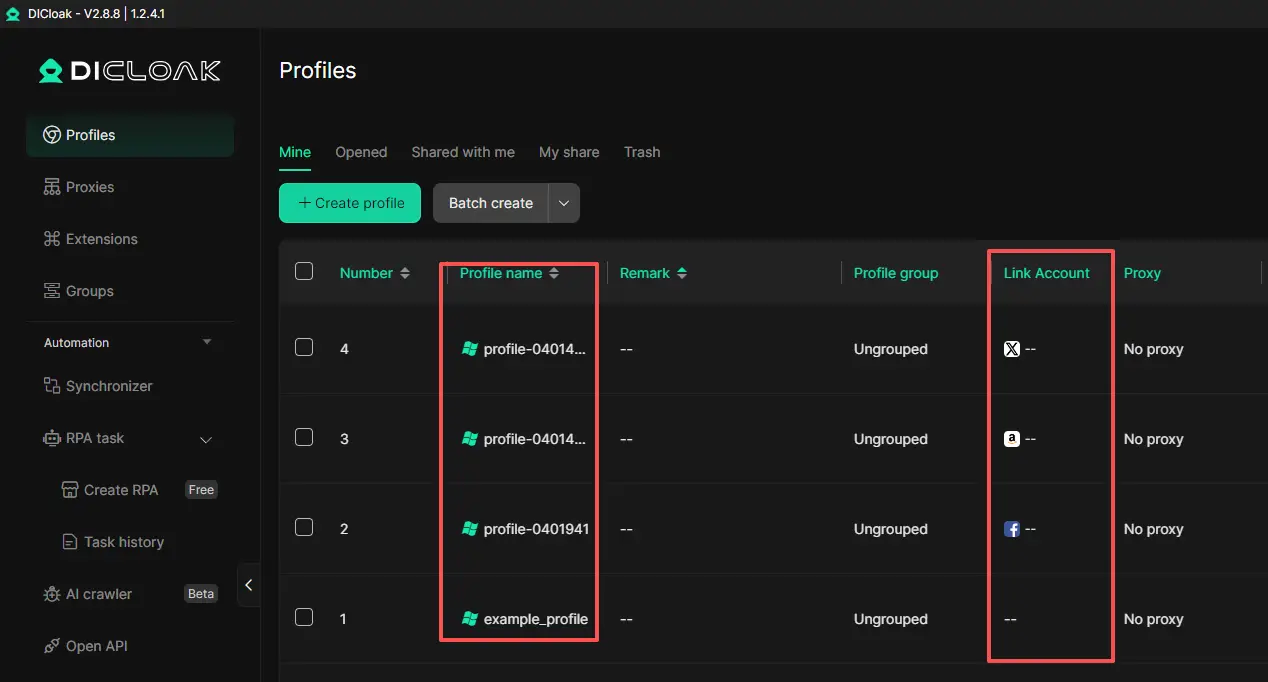Viewport: 1268px width, 682px height.
Task: Switch to the Trash tab
Action: (x=642, y=152)
